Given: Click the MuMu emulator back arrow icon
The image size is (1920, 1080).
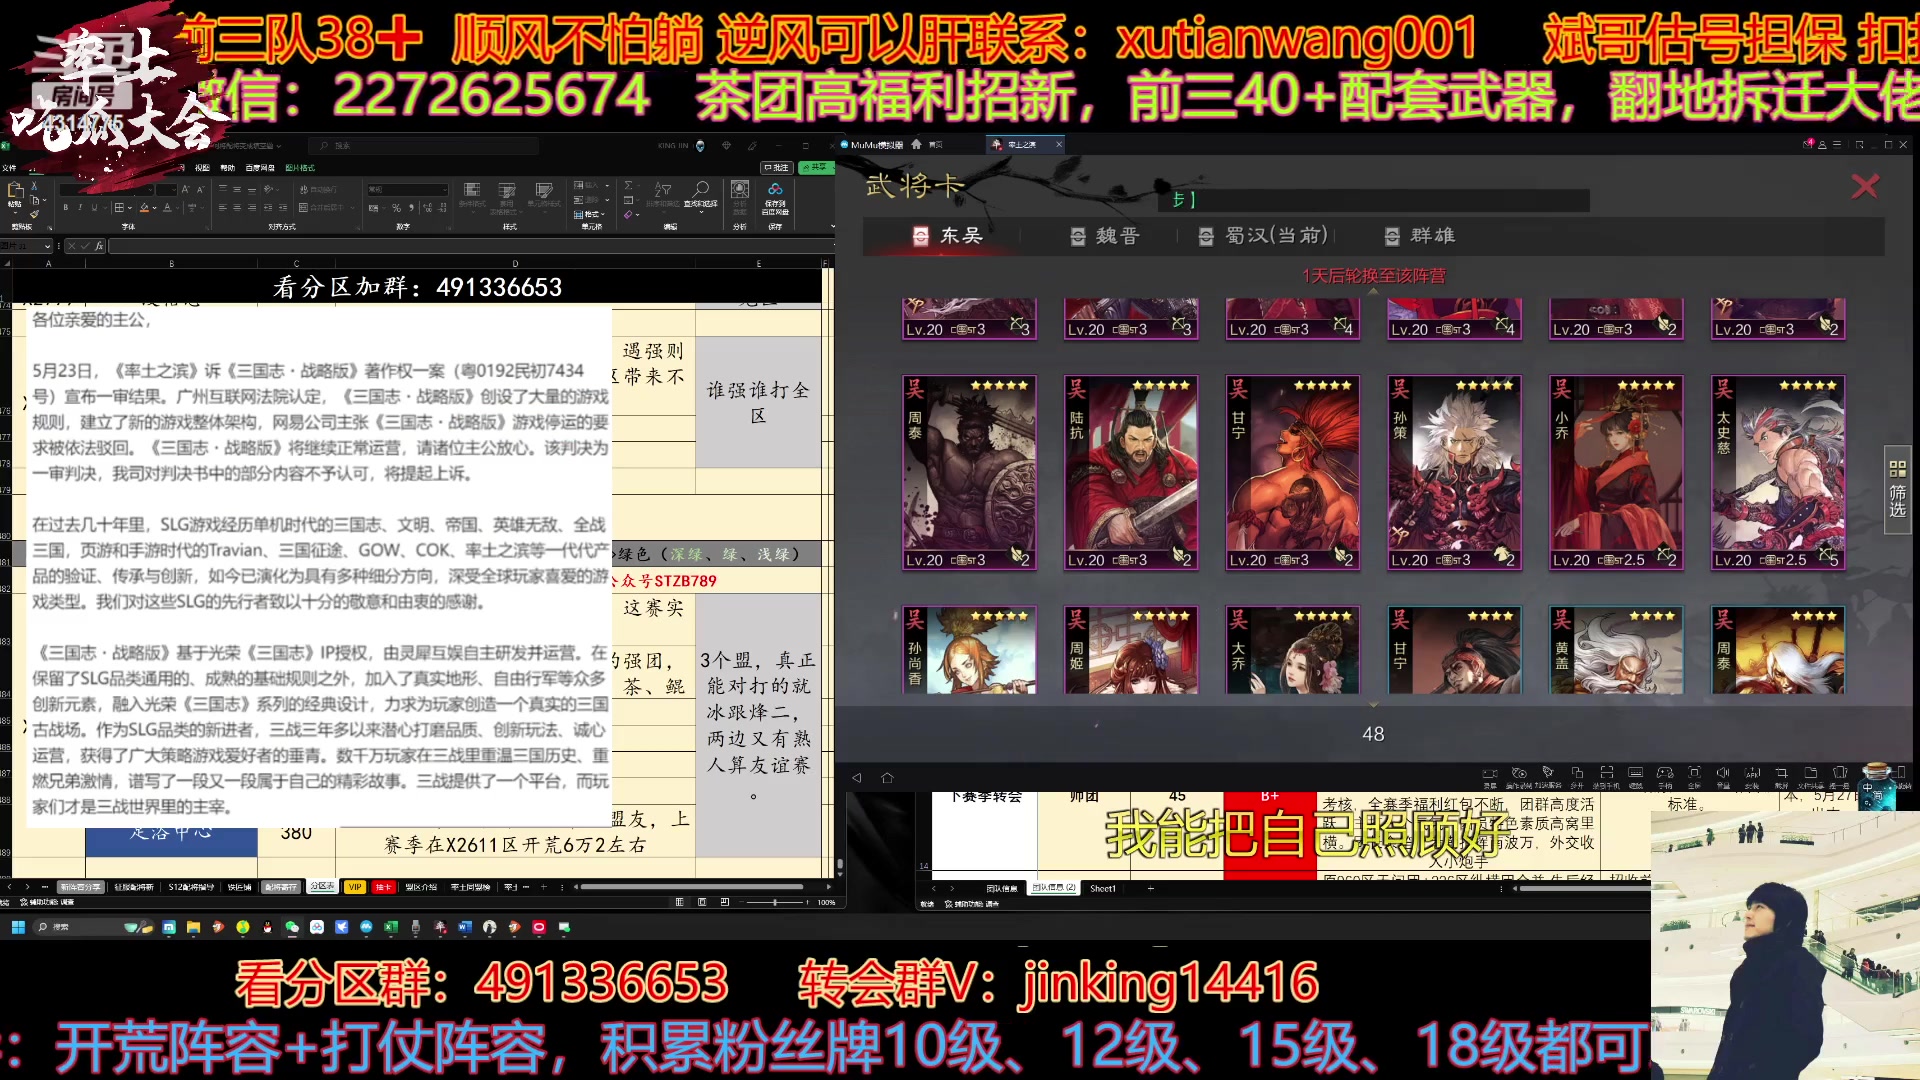Looking at the screenshot, I should tap(856, 777).
